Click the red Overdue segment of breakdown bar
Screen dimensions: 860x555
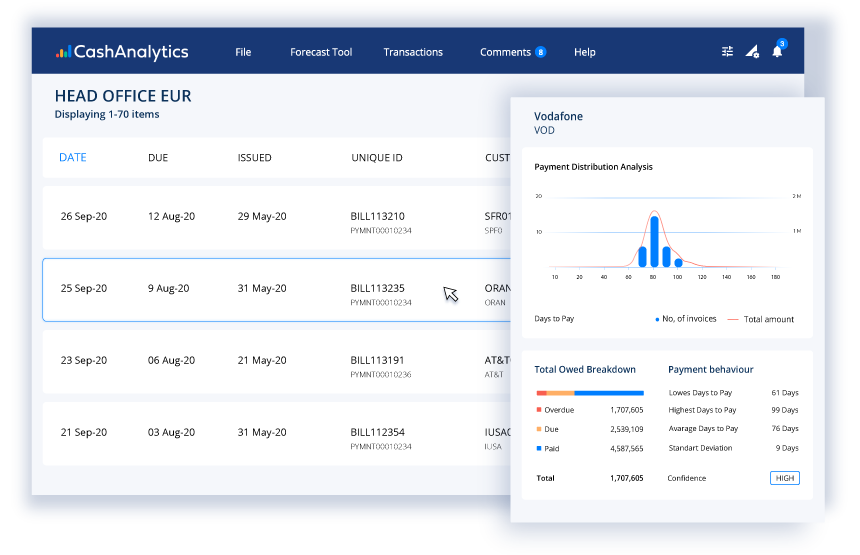pos(541,393)
